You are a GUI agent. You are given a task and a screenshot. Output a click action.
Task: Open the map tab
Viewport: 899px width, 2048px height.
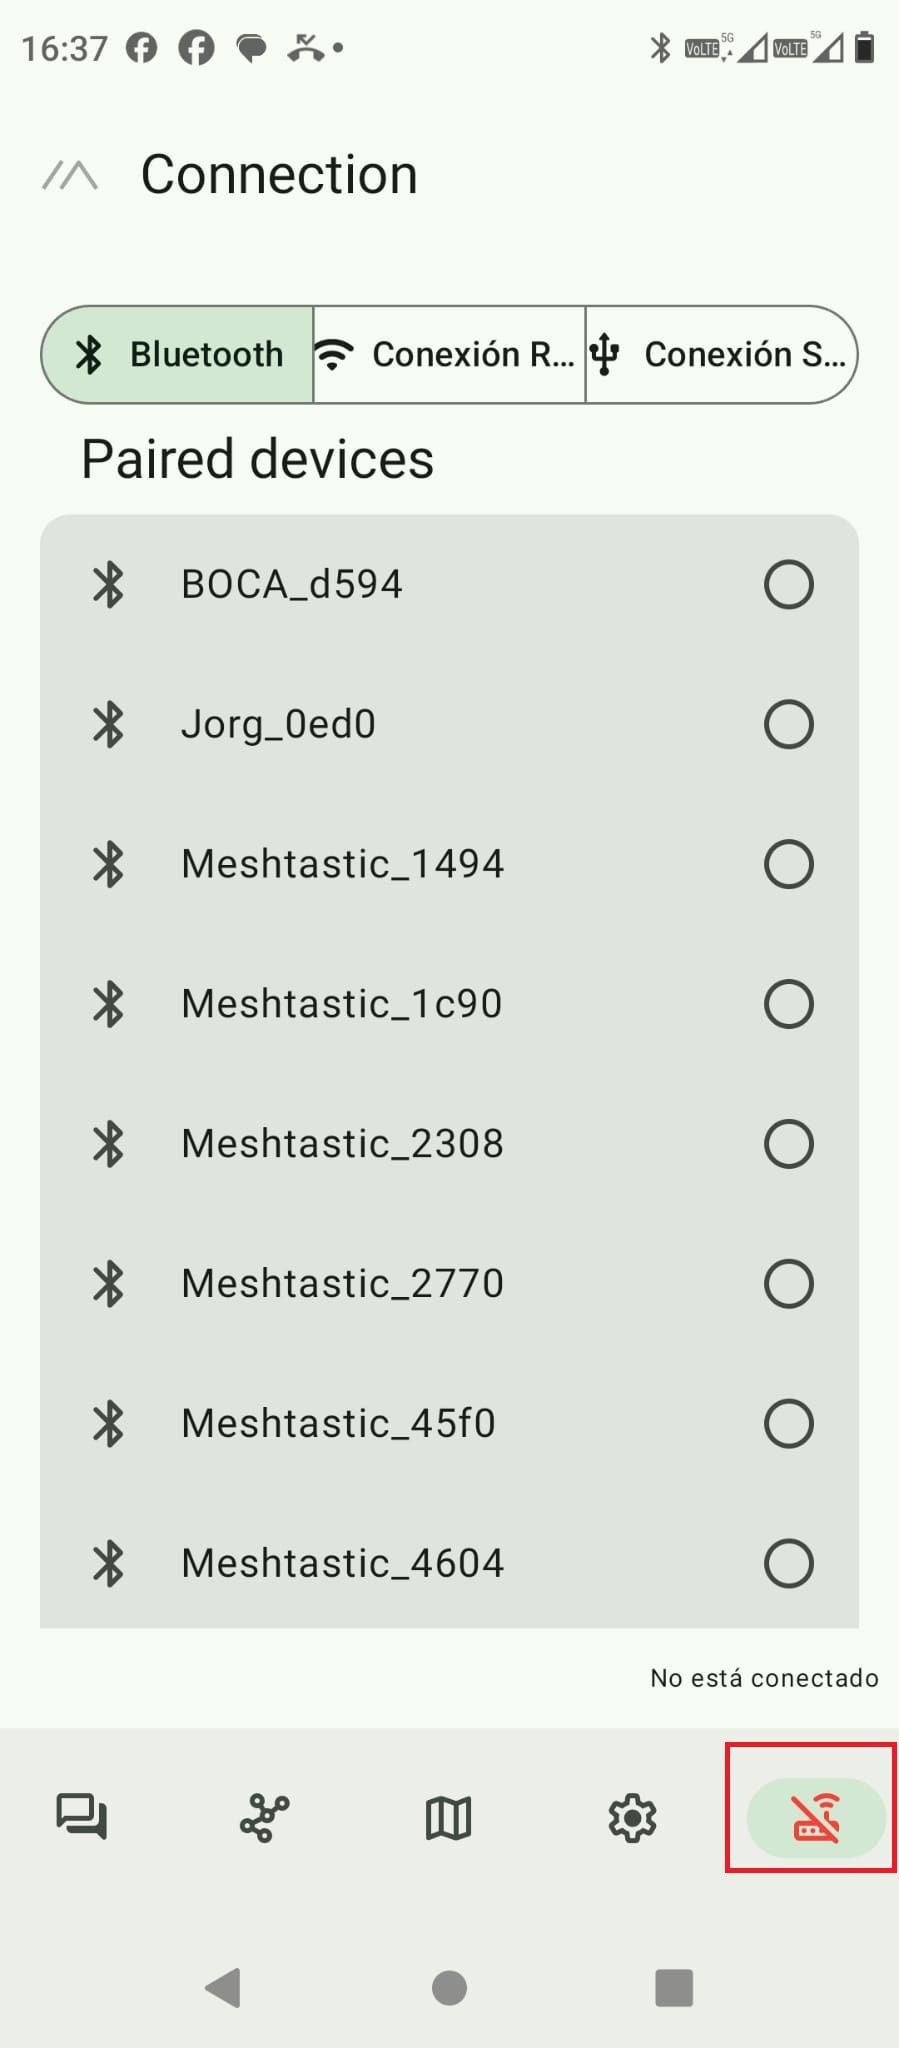[x=449, y=1817]
